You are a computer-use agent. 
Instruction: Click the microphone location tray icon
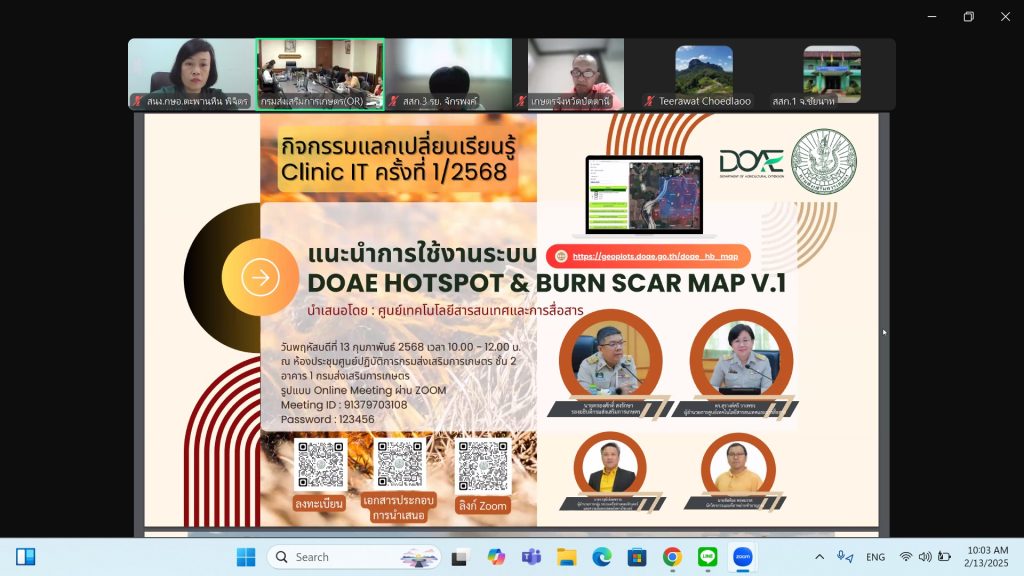(x=845, y=557)
